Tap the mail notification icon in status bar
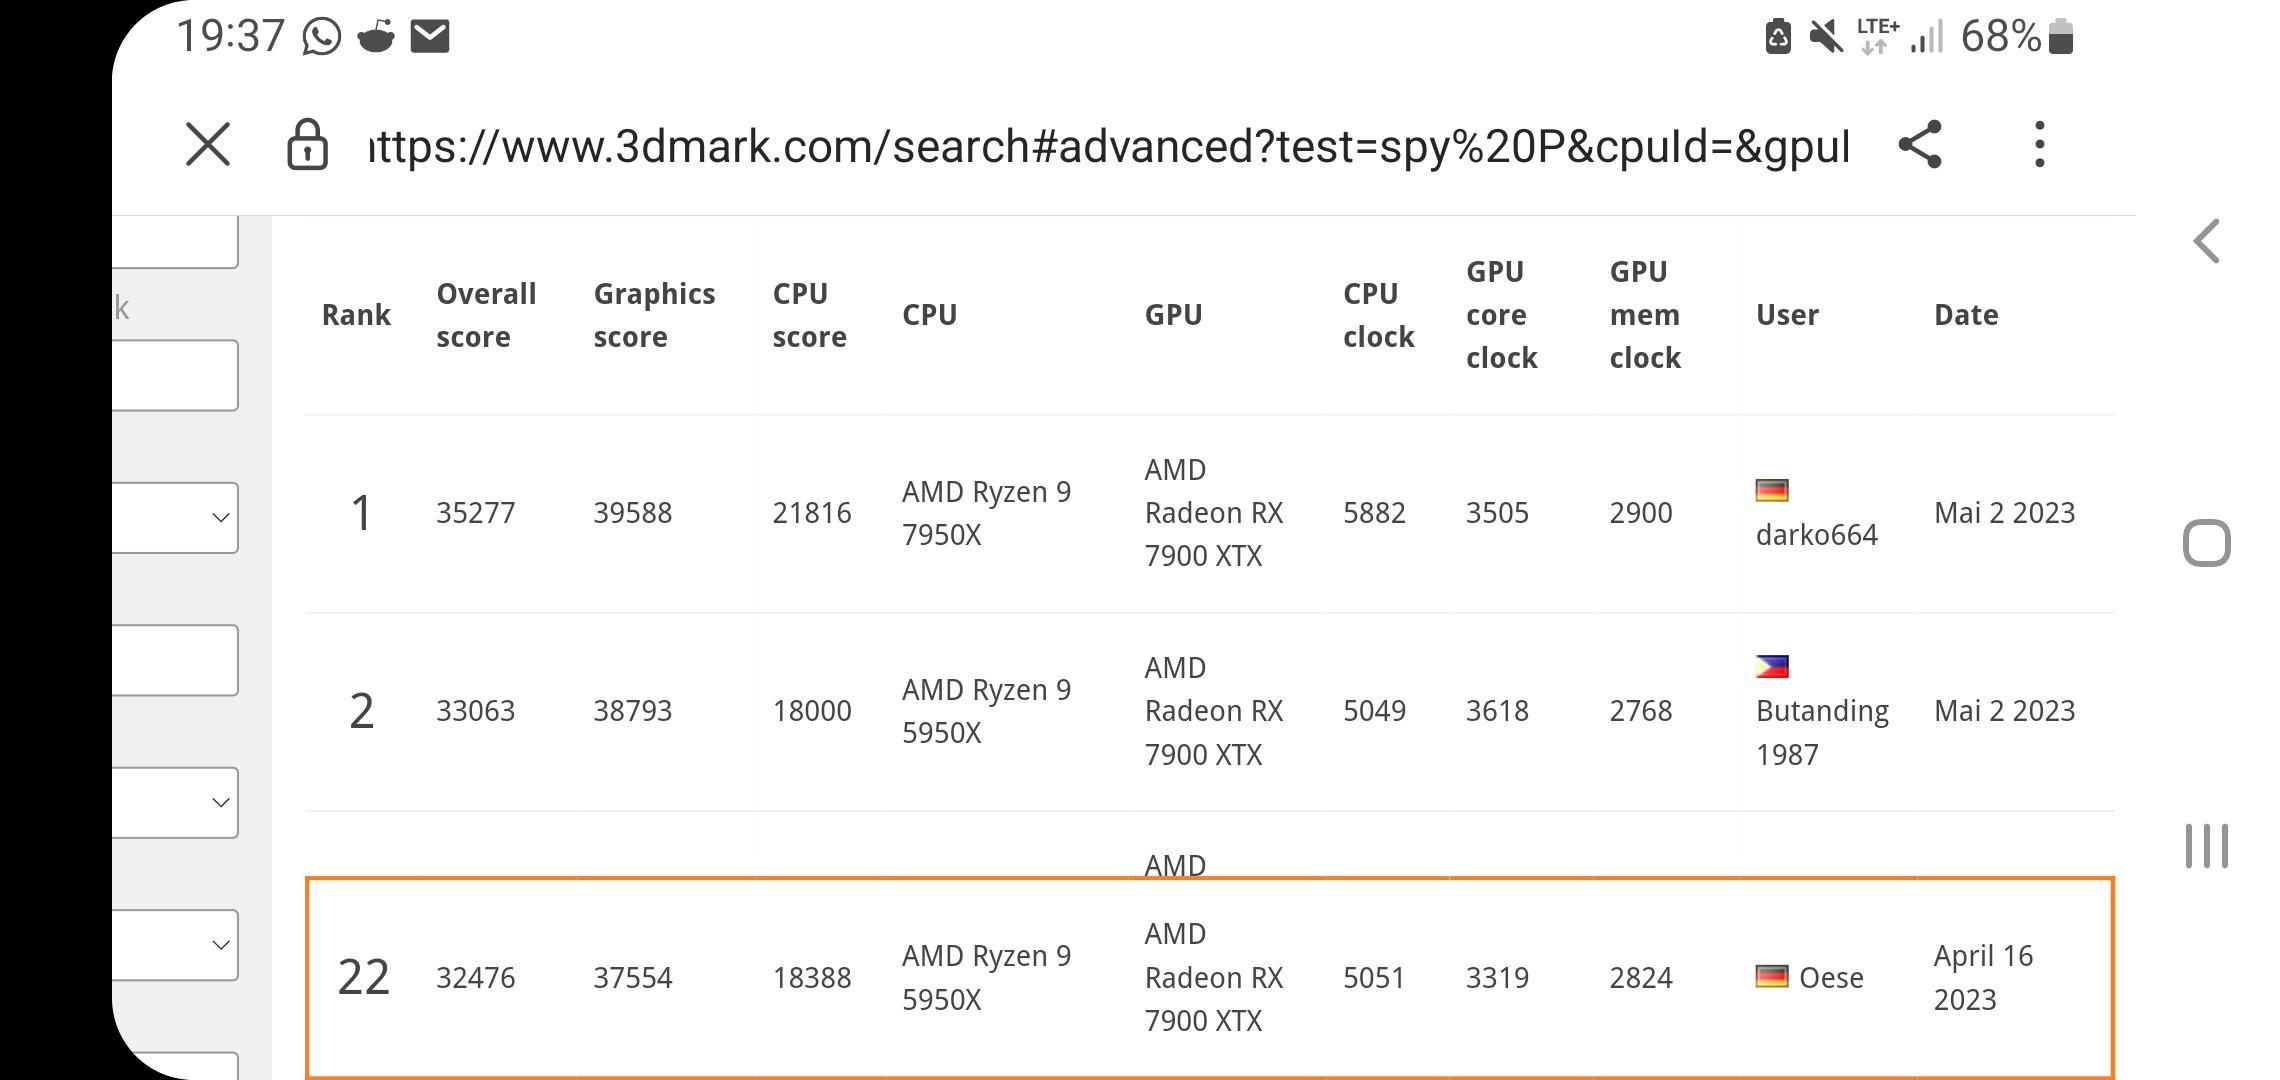 click(430, 37)
